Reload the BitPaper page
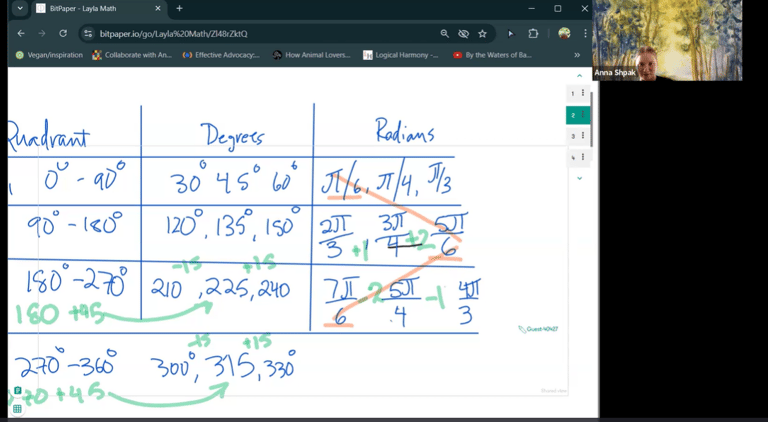 click(63, 33)
